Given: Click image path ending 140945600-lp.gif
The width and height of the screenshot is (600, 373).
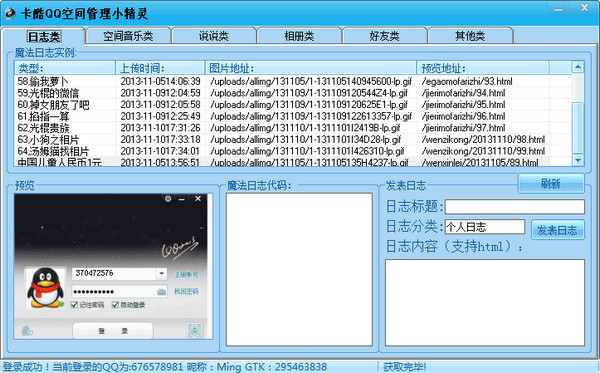Looking at the screenshot, I should (311, 81).
